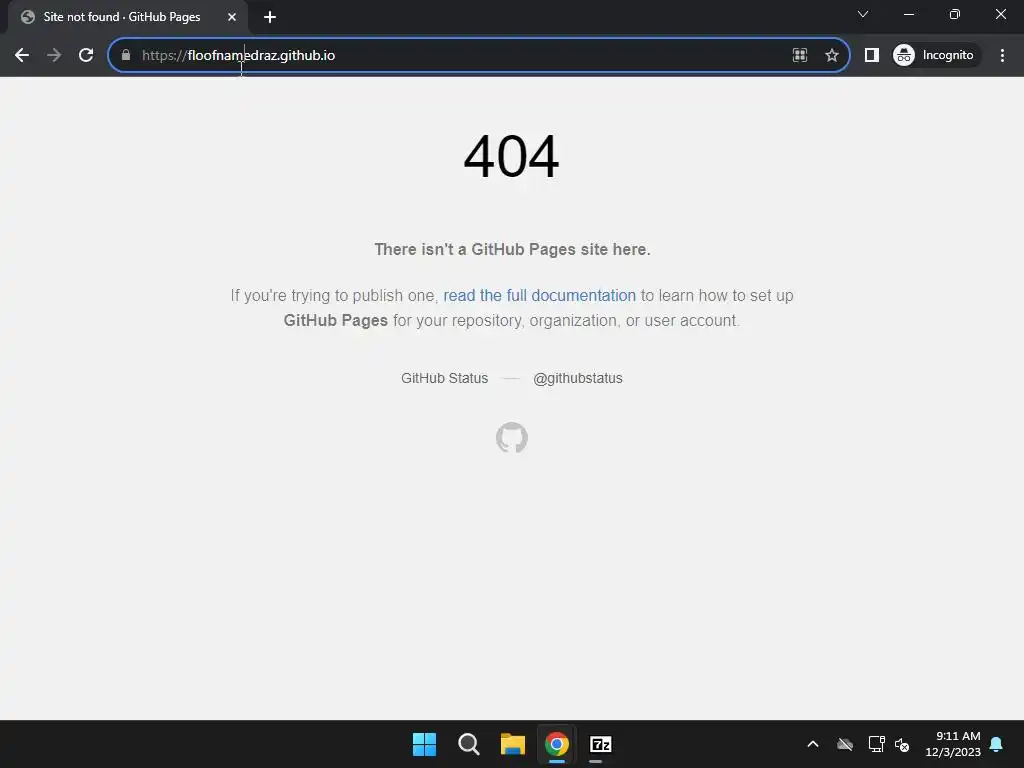The height and width of the screenshot is (768, 1024).
Task: Open the tab search dropdown chevron
Action: click(x=863, y=14)
